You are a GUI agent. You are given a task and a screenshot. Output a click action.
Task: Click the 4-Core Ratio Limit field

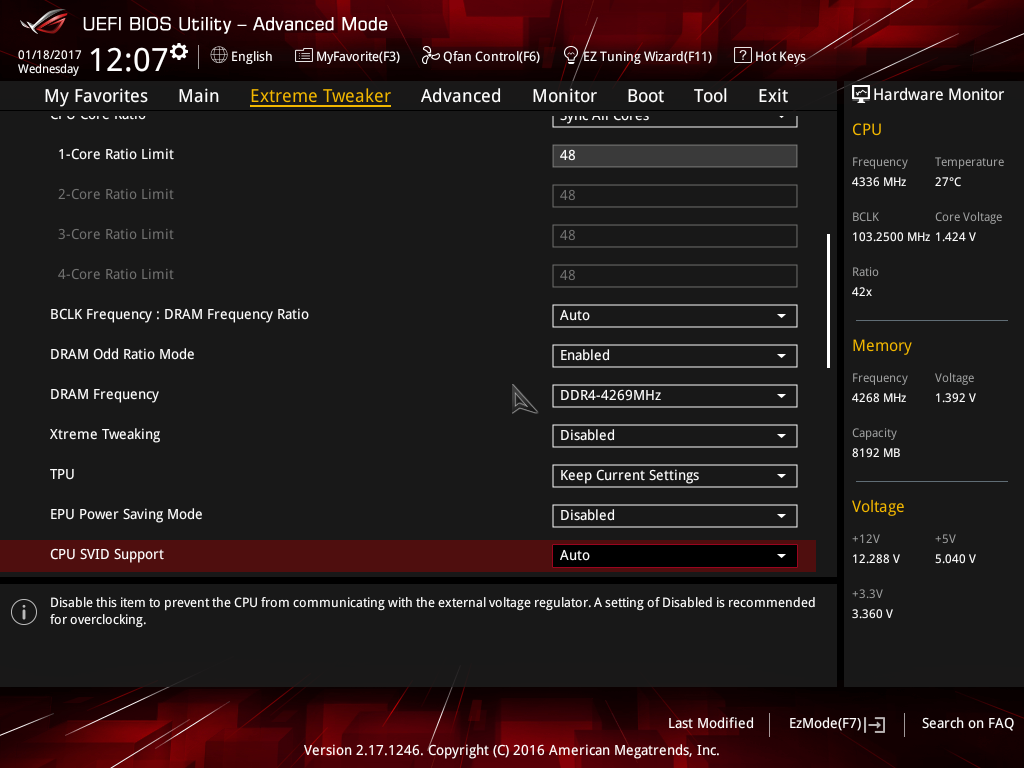click(x=675, y=275)
